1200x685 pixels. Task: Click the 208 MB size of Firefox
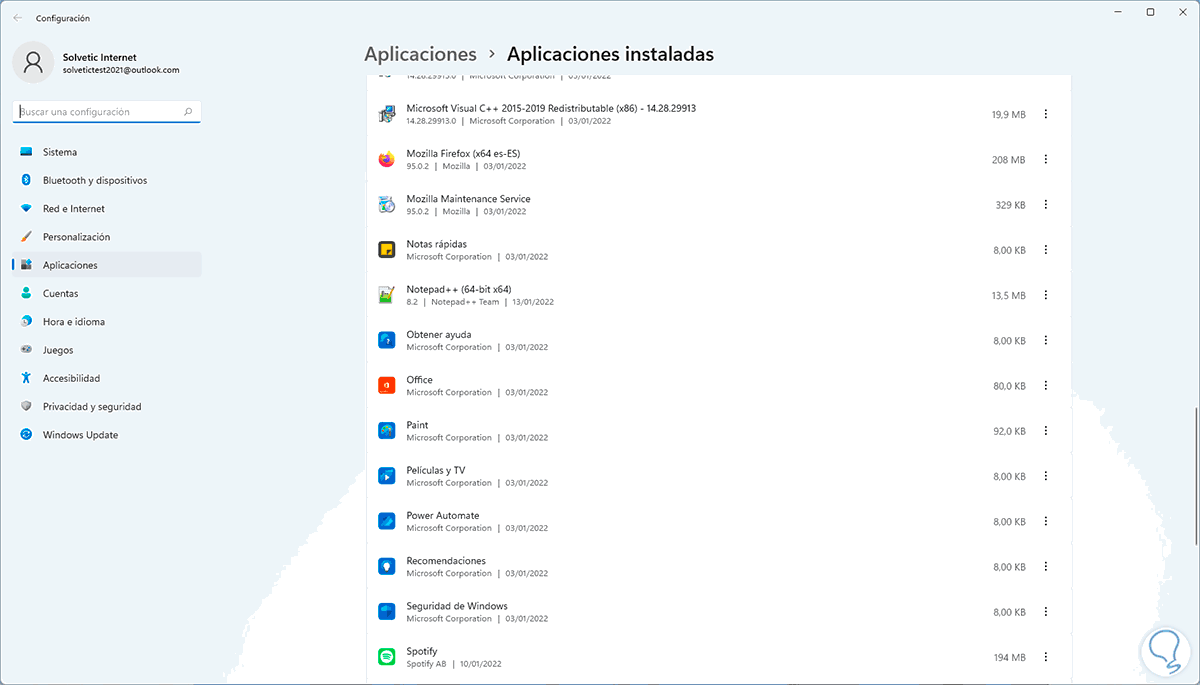[1008, 160]
